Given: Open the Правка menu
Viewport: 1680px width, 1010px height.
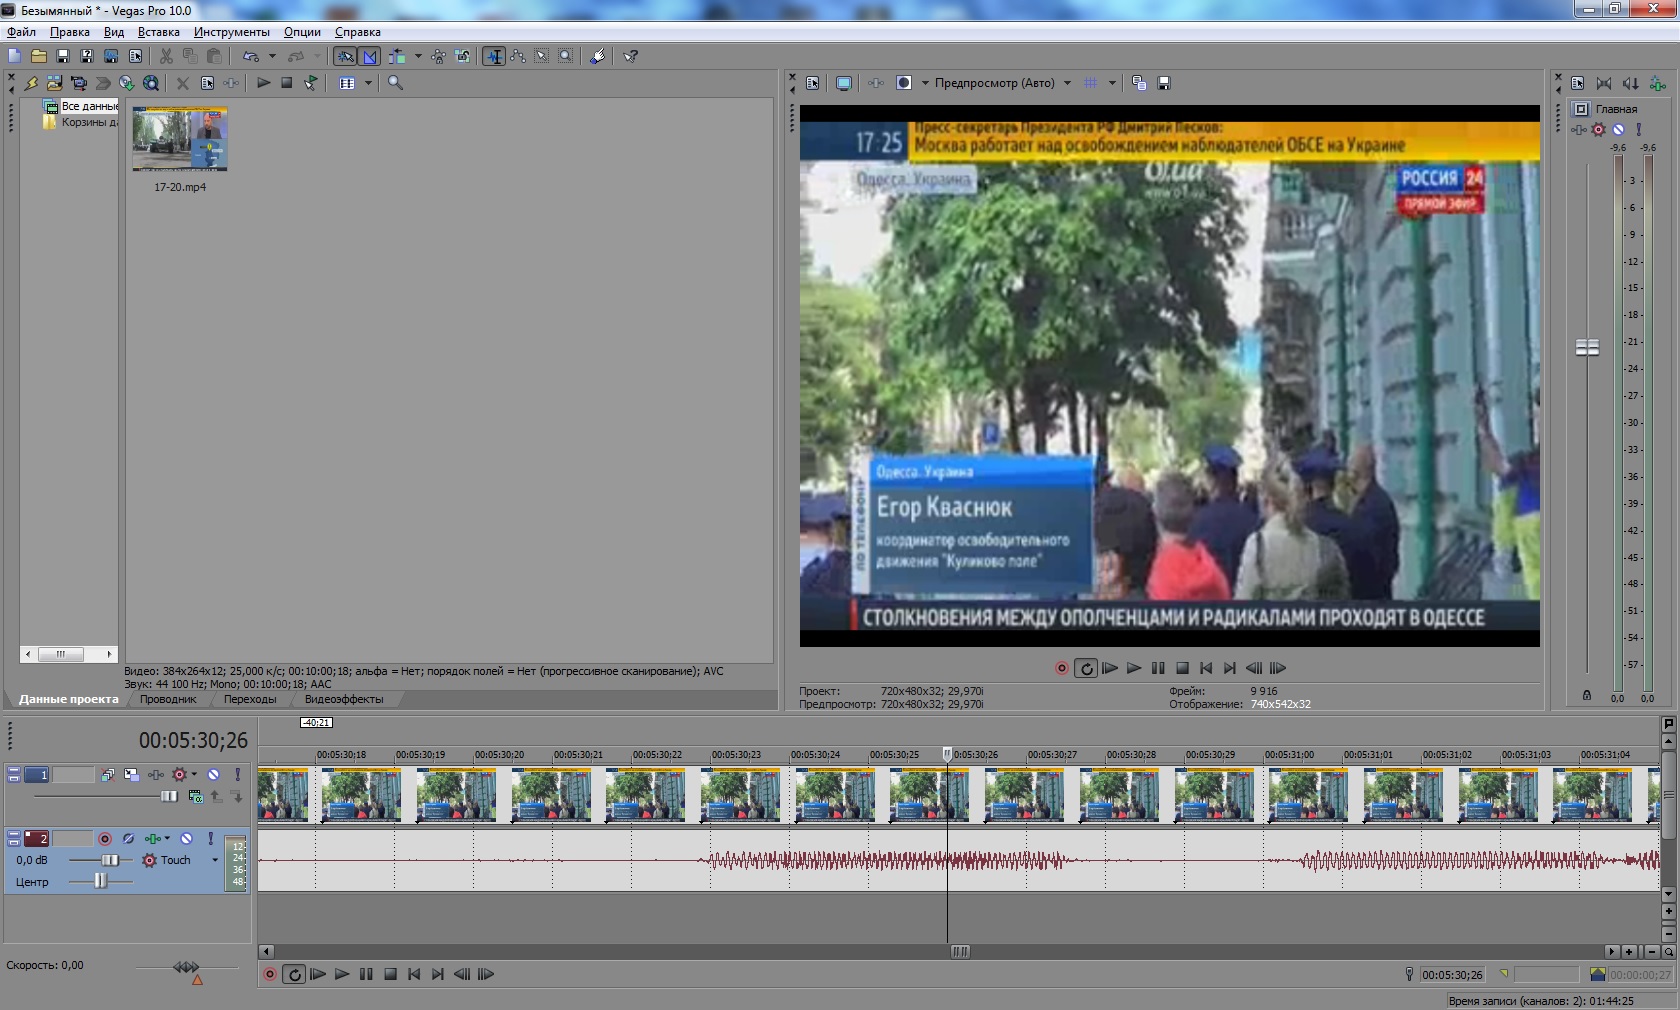Looking at the screenshot, I should 70,32.
